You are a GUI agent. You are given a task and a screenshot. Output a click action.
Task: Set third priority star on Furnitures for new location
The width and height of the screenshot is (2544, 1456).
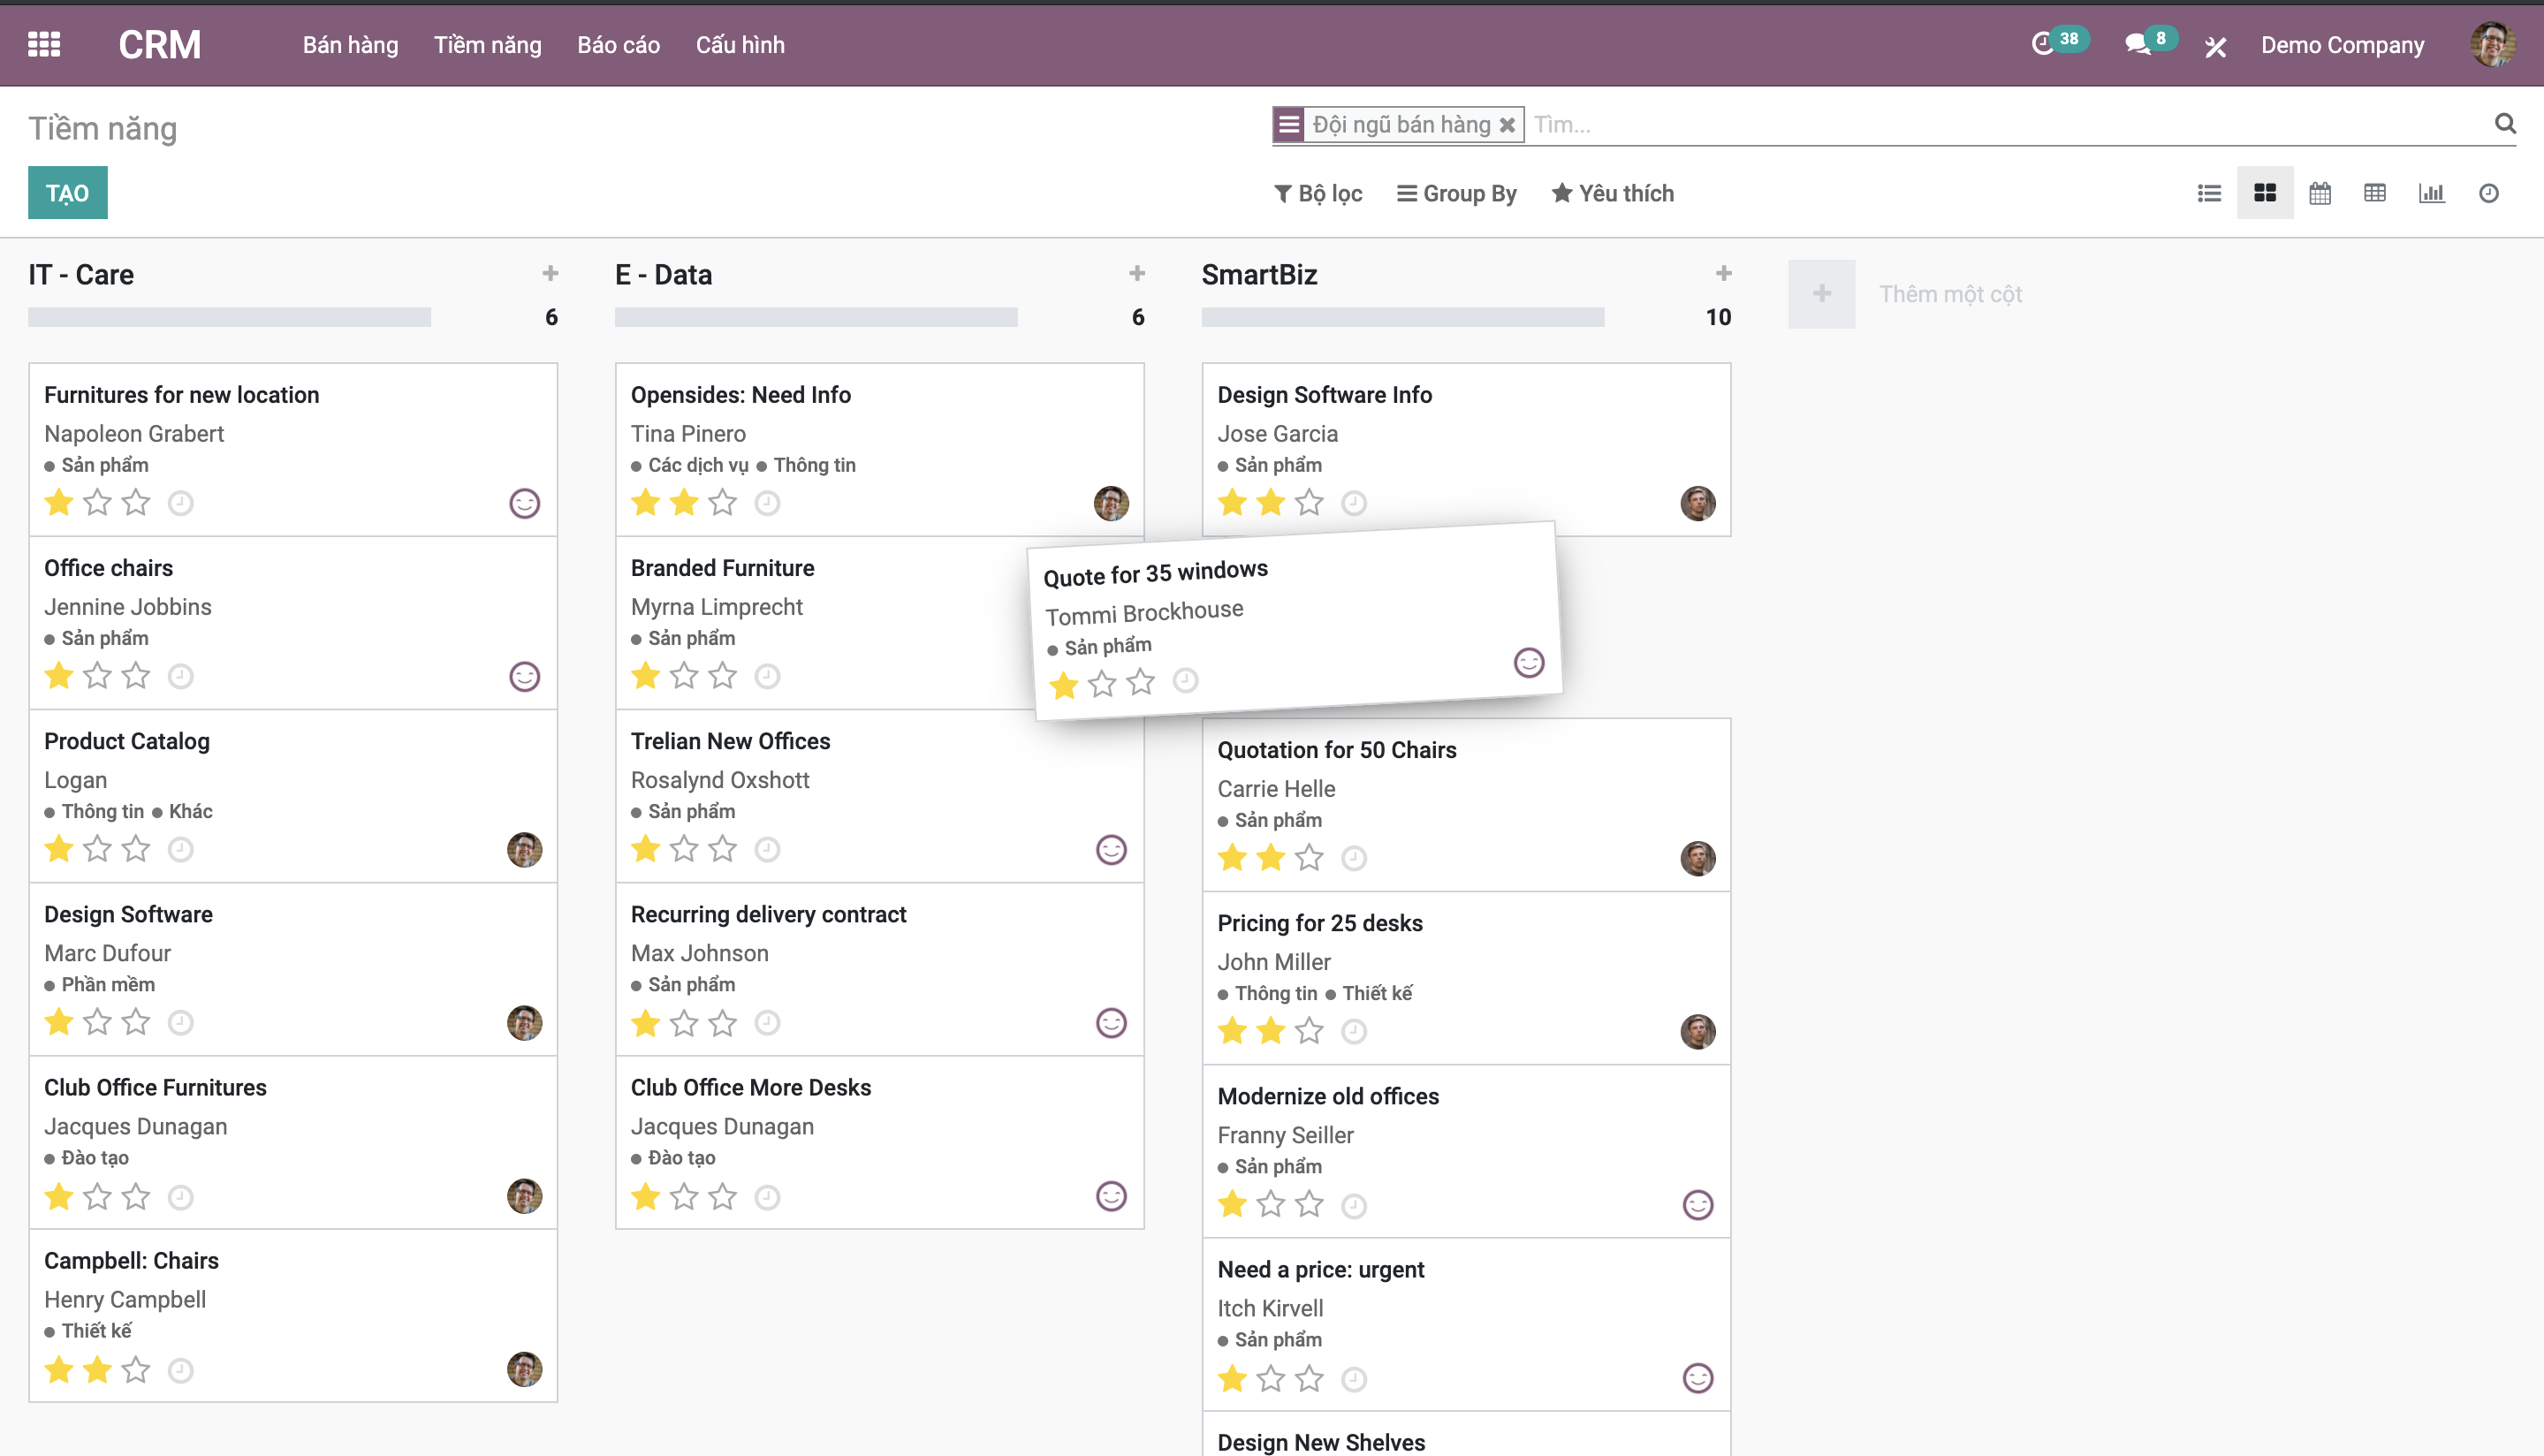[136, 502]
